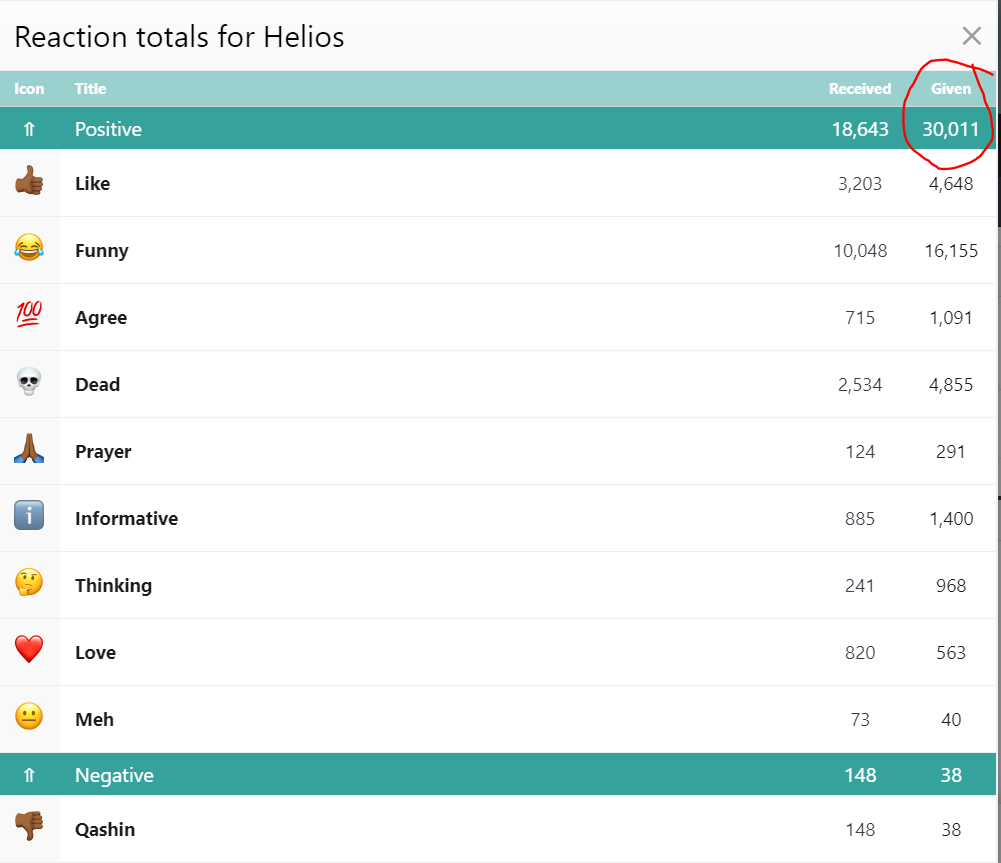The width and height of the screenshot is (1001, 863).
Task: Open the Like received count 3,203
Action: click(860, 184)
